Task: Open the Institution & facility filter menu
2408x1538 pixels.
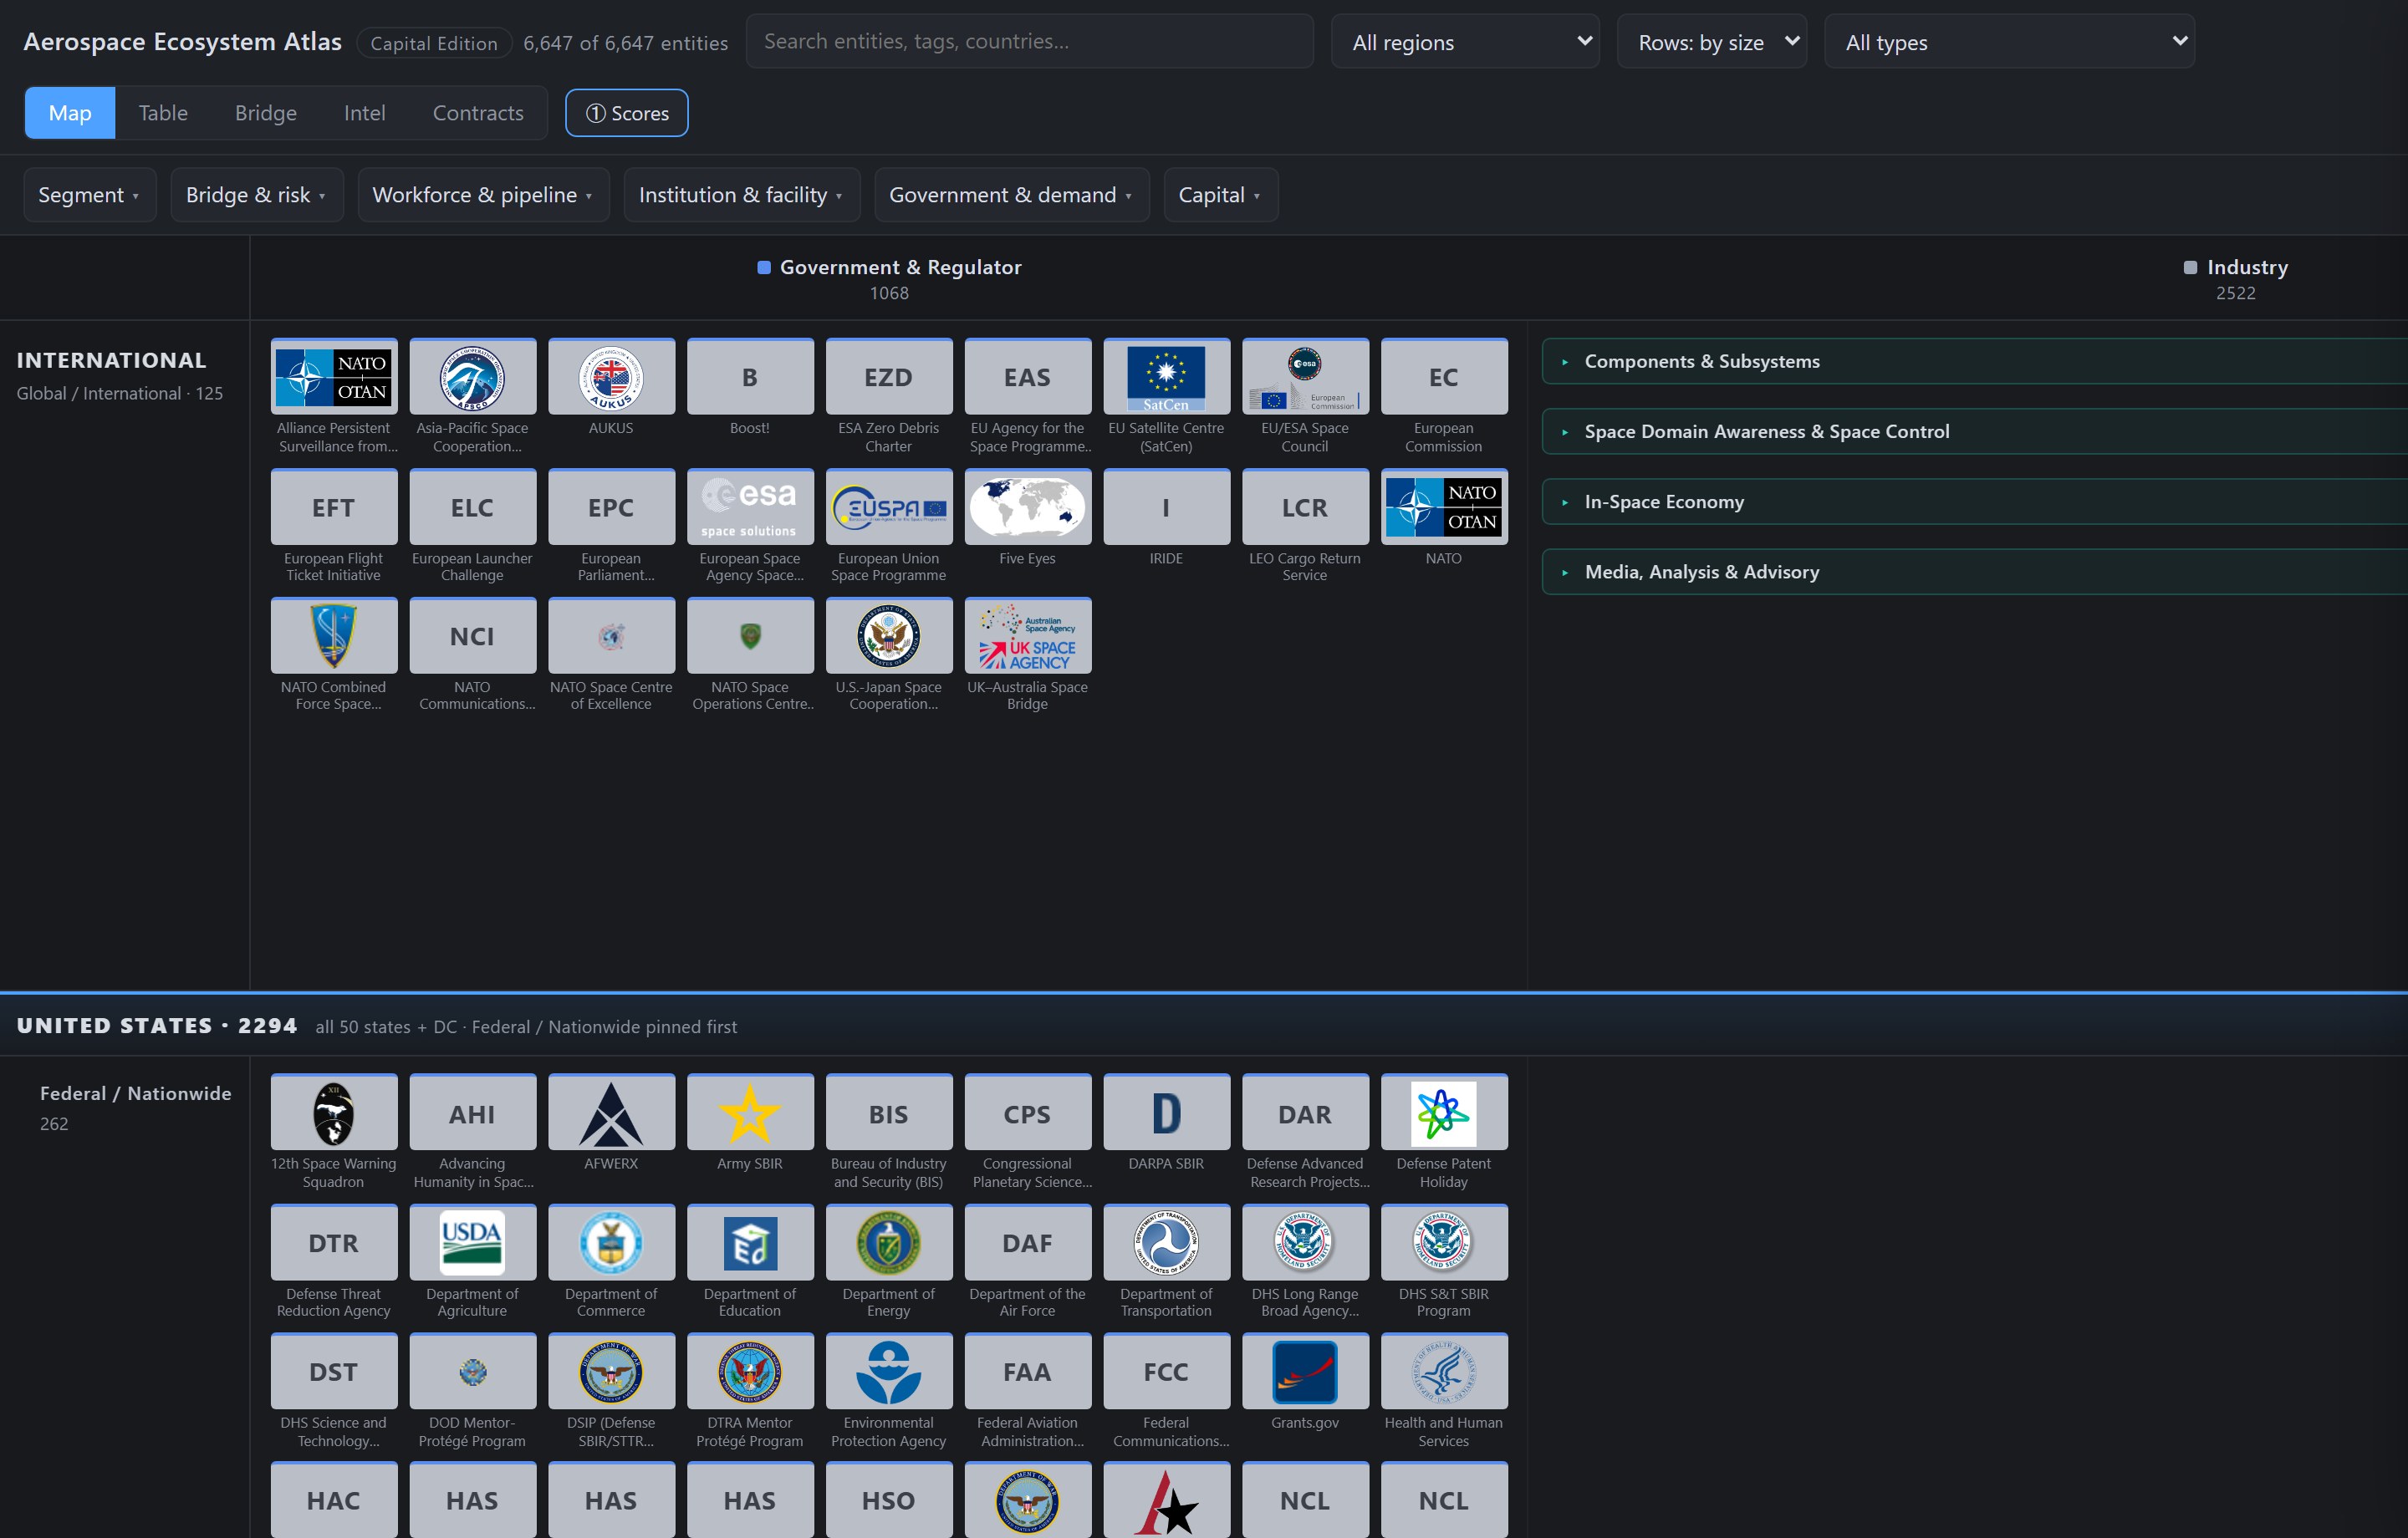Action: point(742,195)
